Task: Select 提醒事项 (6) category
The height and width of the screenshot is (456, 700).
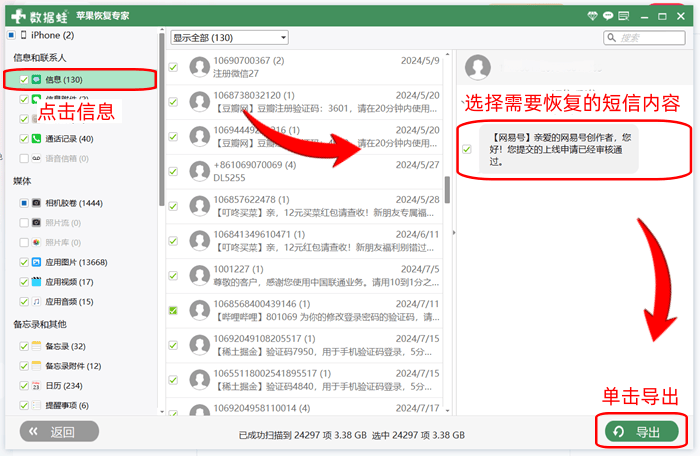Action: 66,405
